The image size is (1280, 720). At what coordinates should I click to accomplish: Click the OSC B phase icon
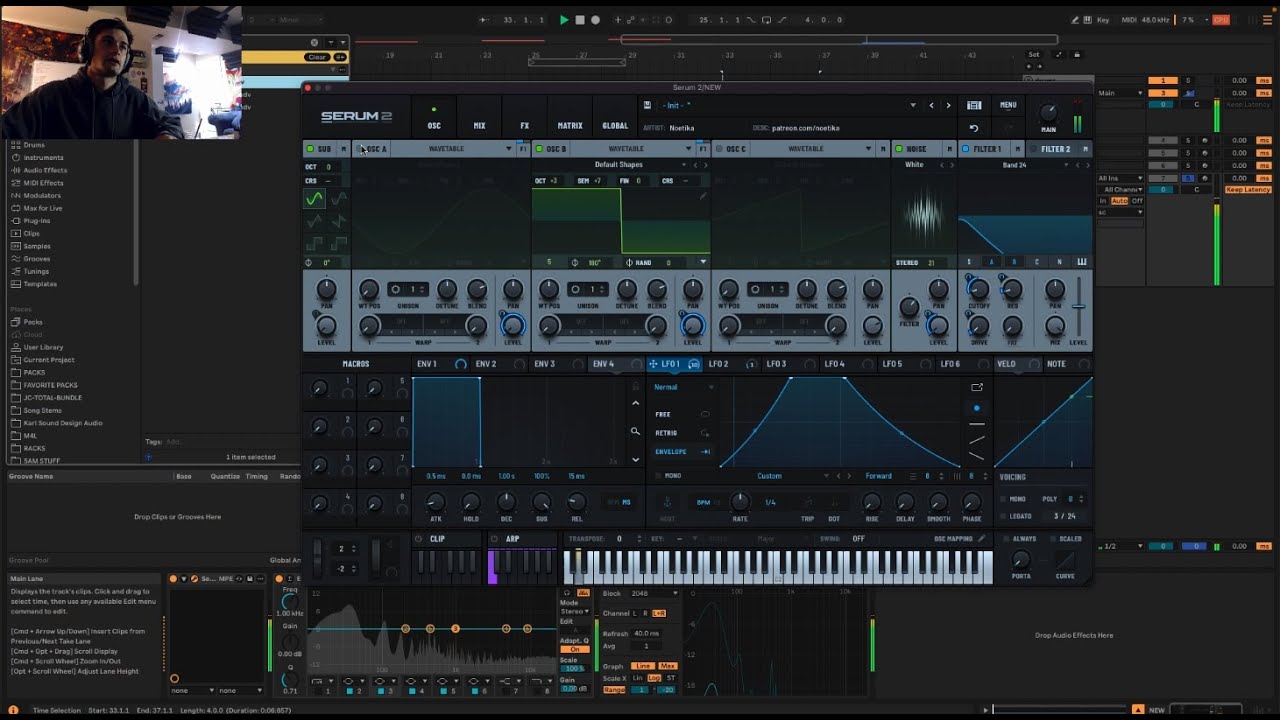click(575, 262)
